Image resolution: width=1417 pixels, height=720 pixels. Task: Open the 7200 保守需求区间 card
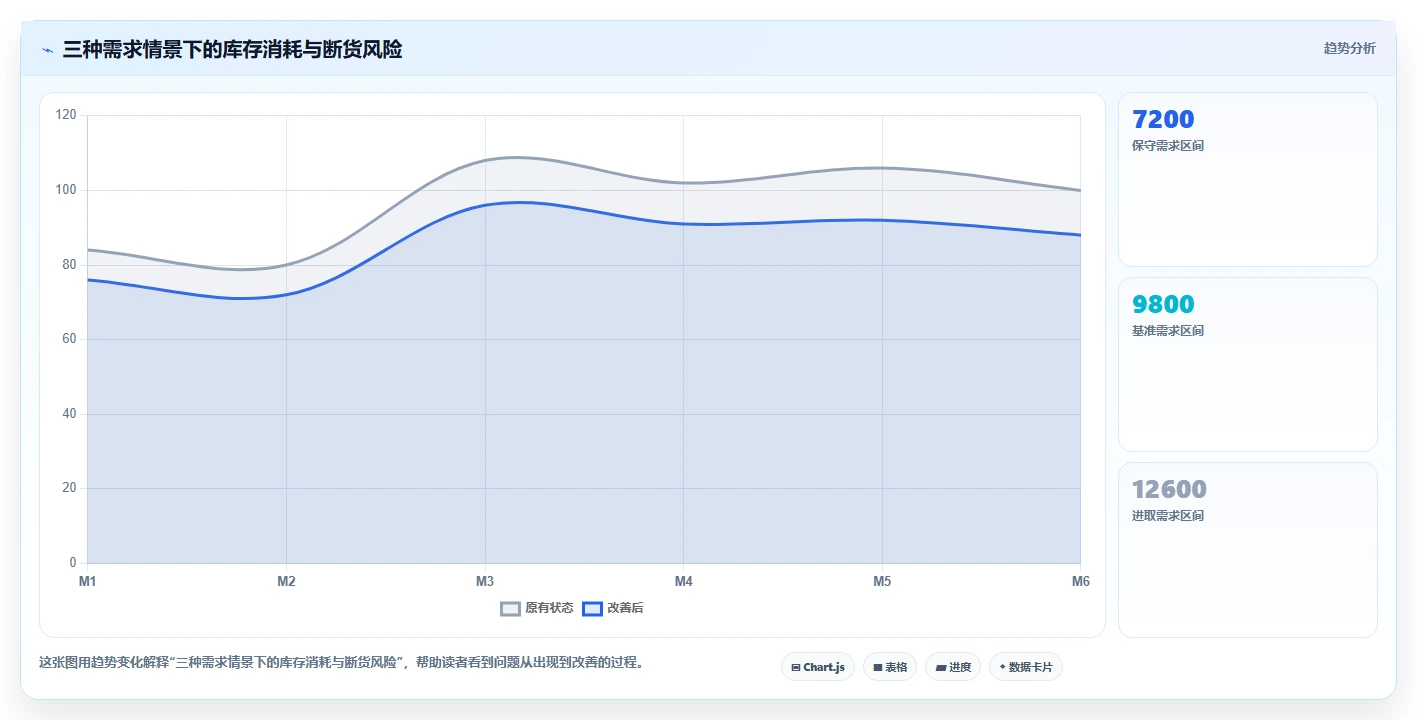pos(1248,180)
